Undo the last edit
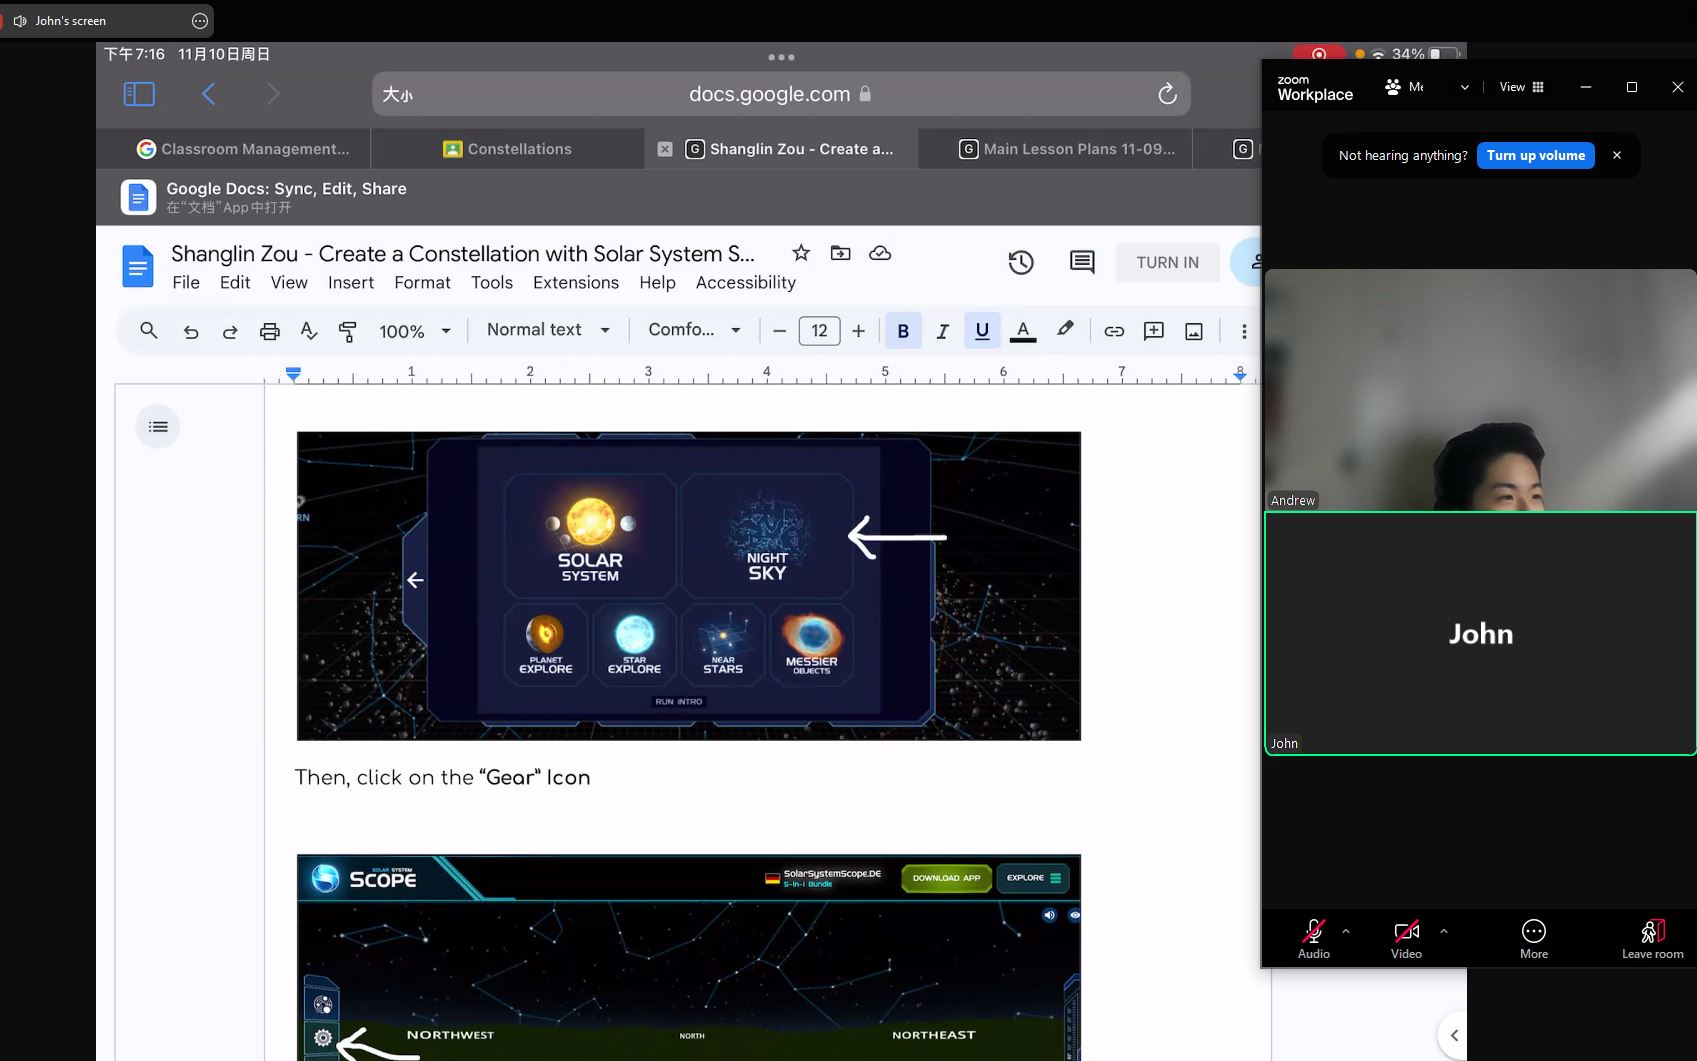Image resolution: width=1697 pixels, height=1061 pixels. (190, 331)
